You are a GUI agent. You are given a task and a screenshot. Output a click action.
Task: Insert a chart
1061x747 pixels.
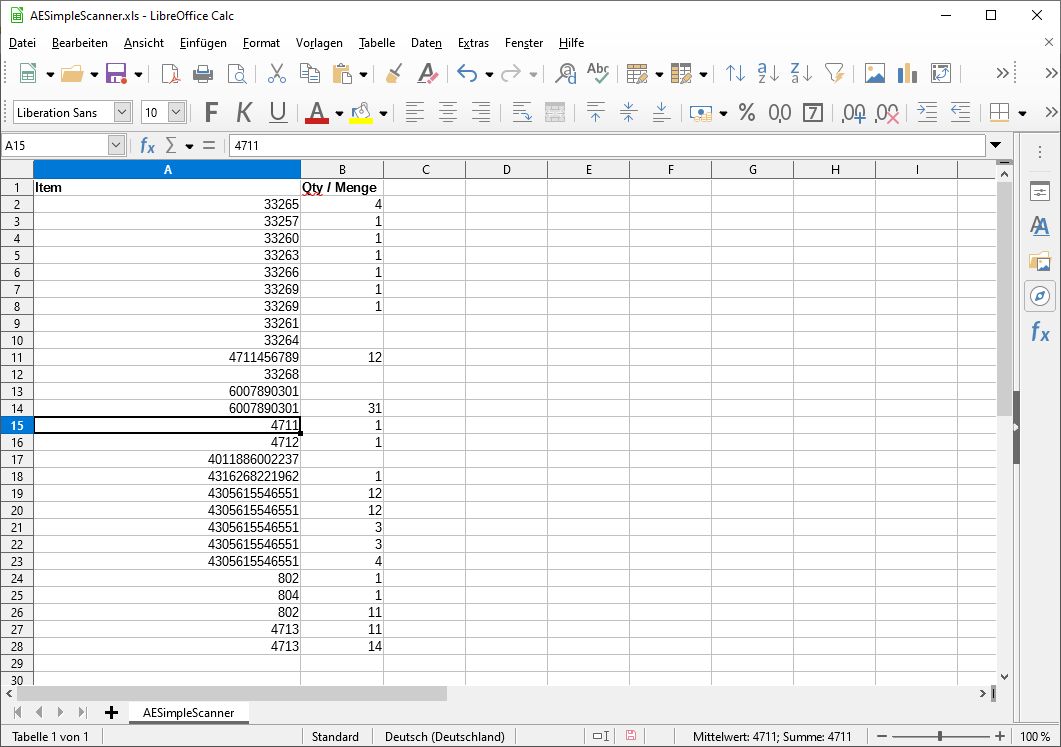point(907,73)
